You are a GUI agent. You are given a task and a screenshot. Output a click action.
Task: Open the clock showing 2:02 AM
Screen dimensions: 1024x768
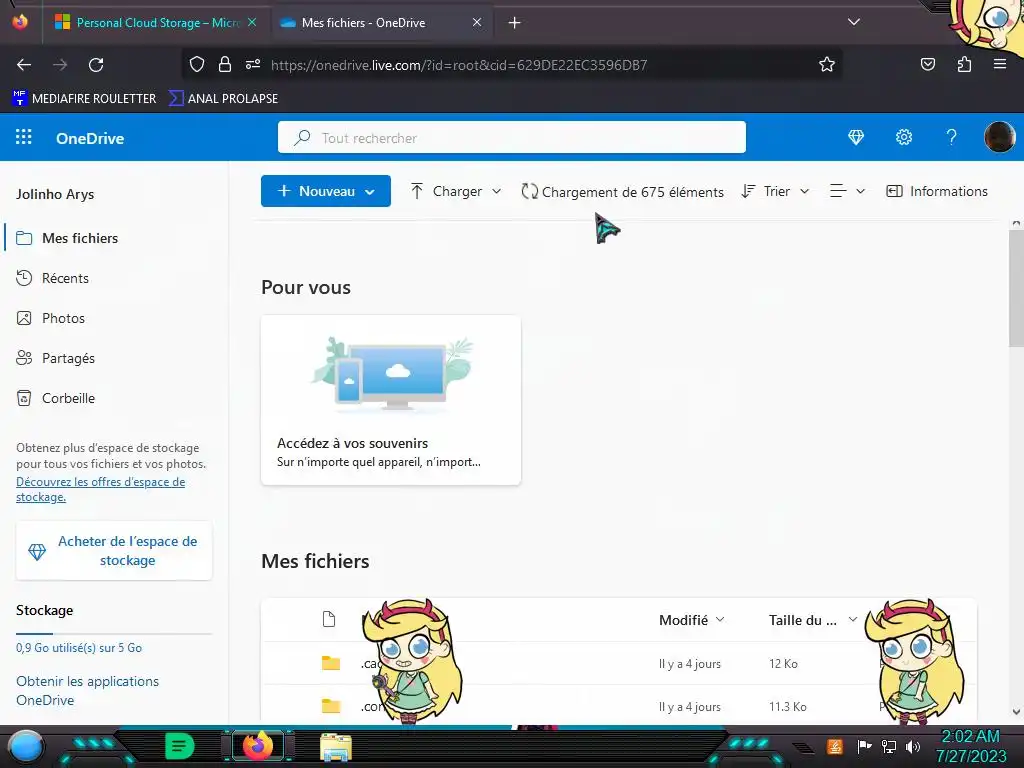[970, 746]
